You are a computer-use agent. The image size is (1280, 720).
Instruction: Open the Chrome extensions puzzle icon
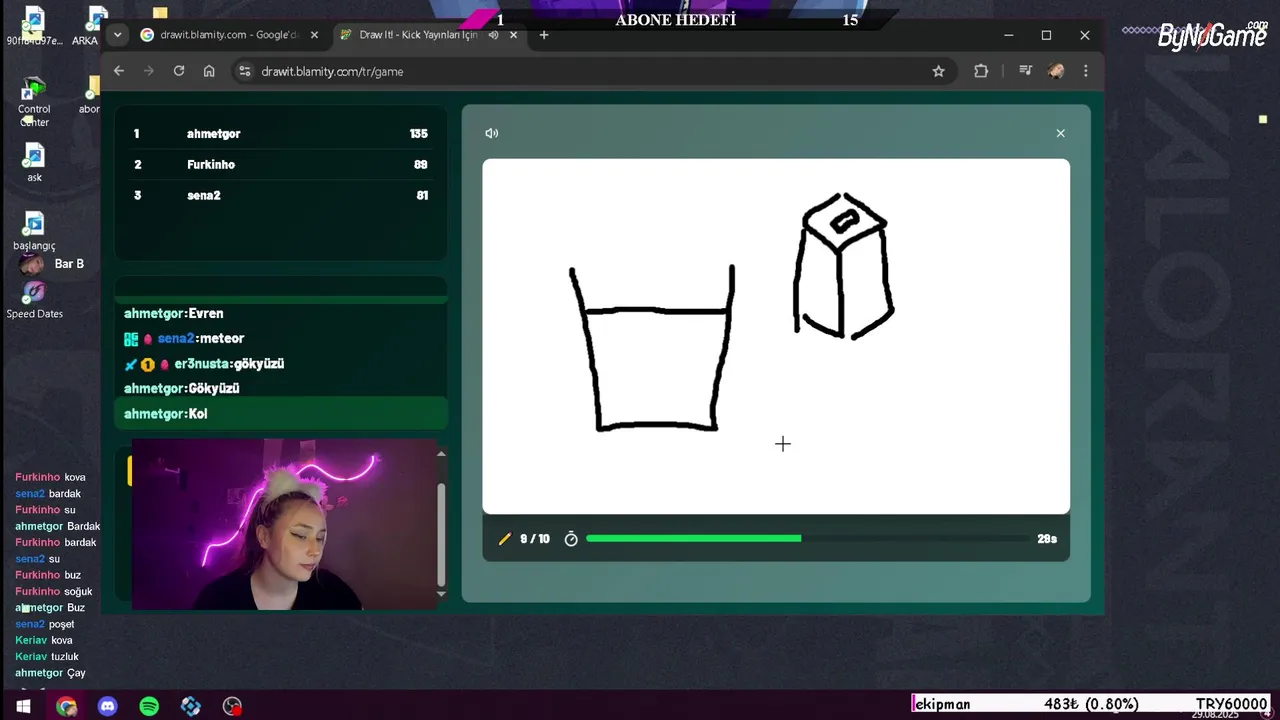click(x=981, y=71)
